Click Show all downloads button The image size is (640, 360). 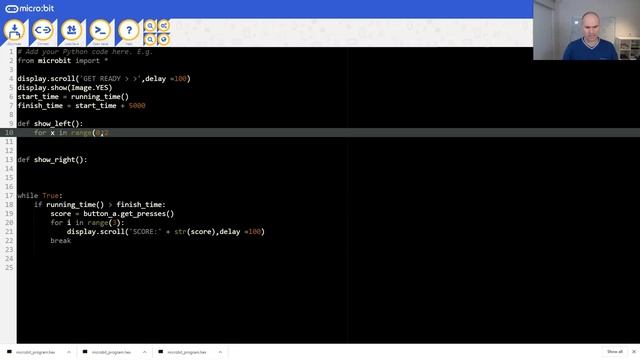click(615, 352)
